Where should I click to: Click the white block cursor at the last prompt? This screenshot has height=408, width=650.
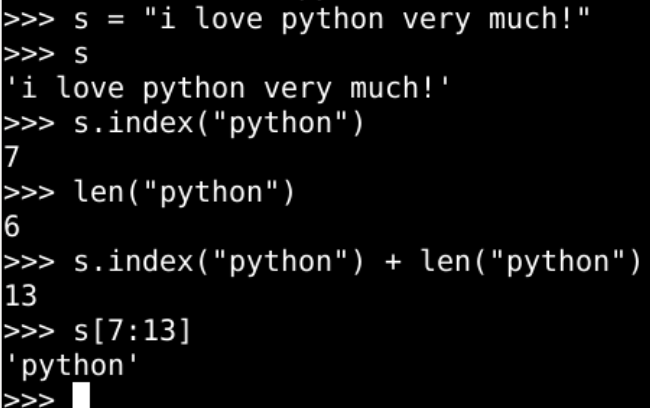pos(81,398)
